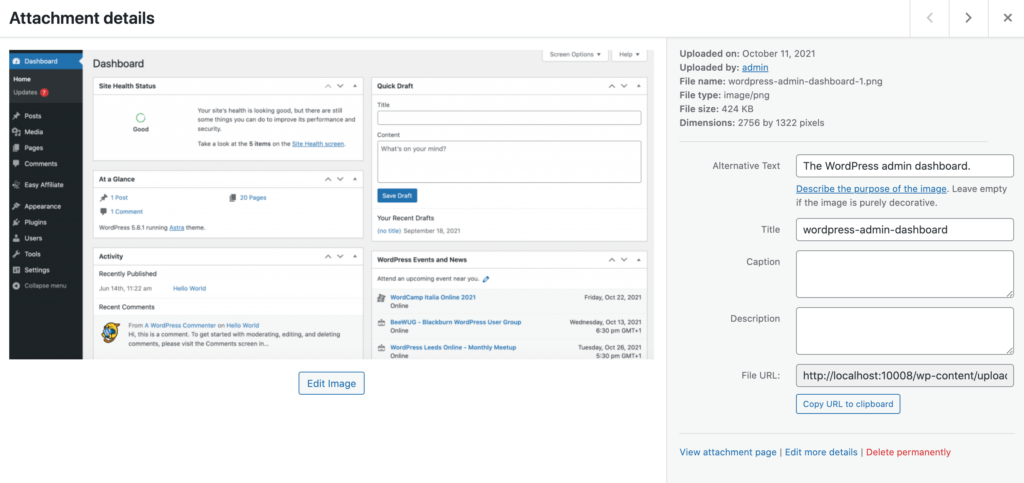Image resolution: width=1024 pixels, height=483 pixels.
Task: Click the comment icon beside 1 Comment
Action: tap(103, 211)
